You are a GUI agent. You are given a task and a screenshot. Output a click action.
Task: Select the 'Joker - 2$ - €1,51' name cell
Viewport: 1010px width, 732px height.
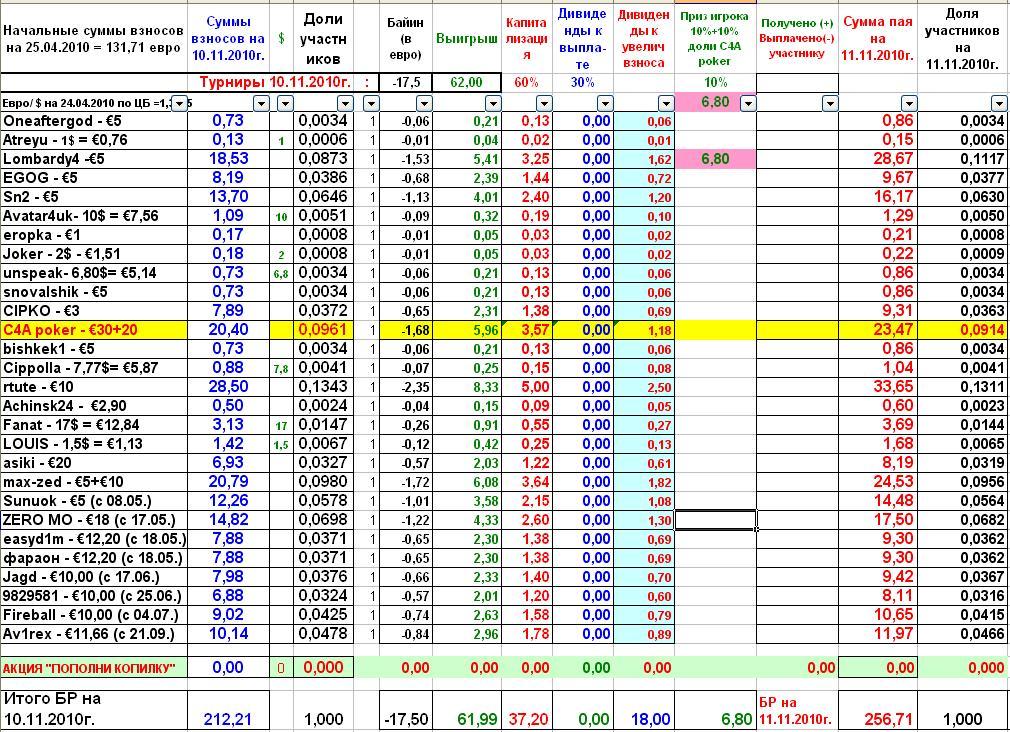pyautogui.click(x=95, y=254)
